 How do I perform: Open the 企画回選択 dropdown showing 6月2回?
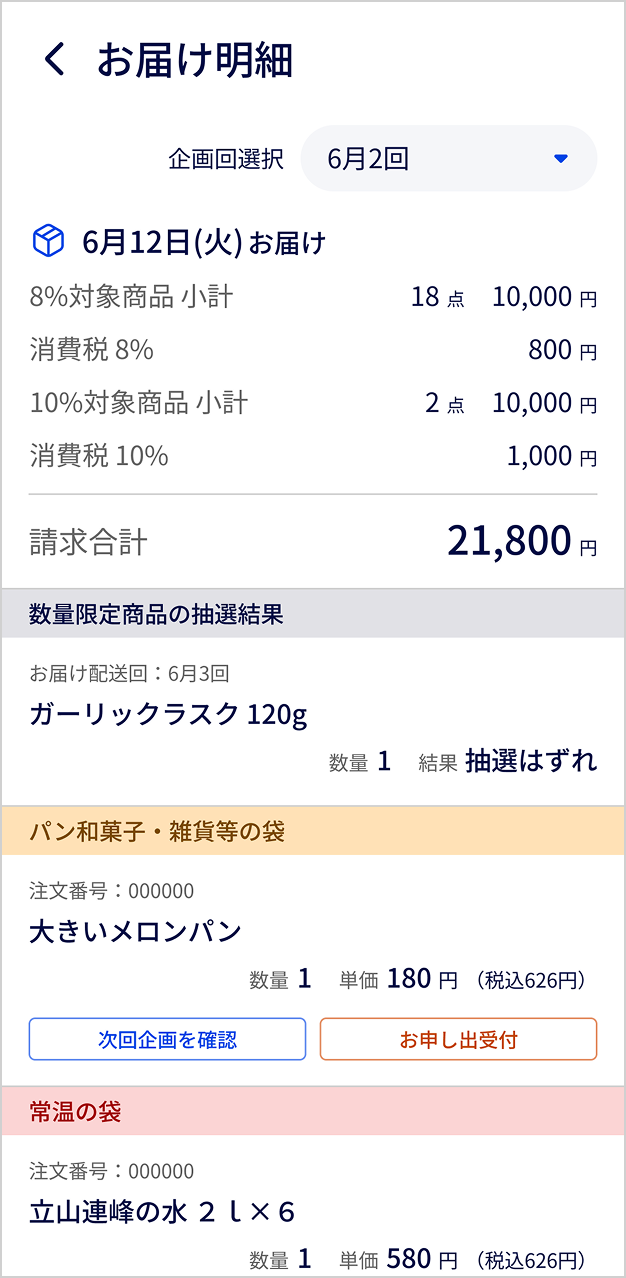click(448, 158)
